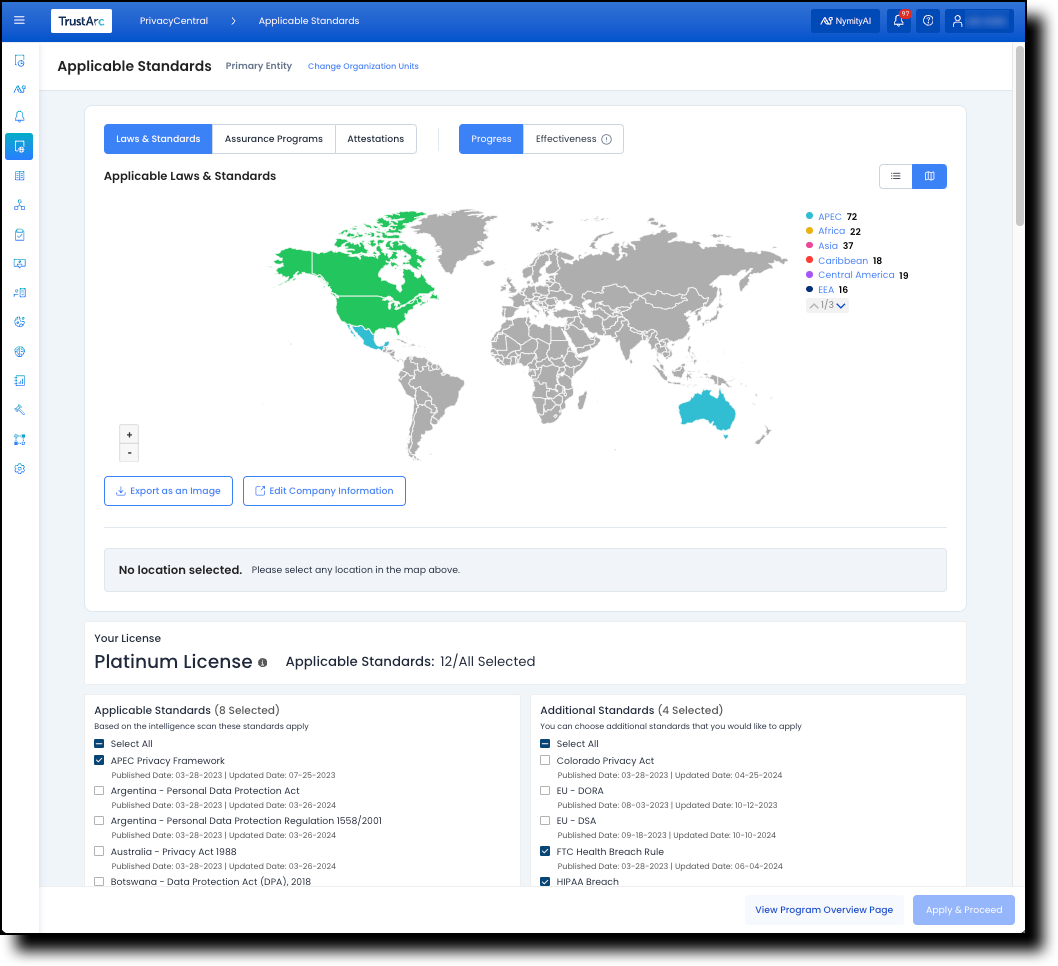1058x966 pixels.
Task: Collapse the legend using the up chevron
Action: coord(813,305)
